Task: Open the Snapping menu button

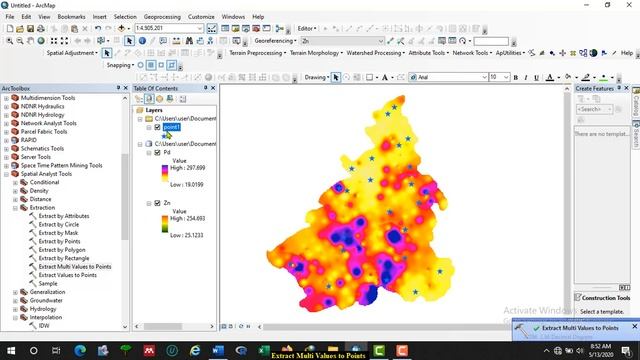Action: [120, 65]
